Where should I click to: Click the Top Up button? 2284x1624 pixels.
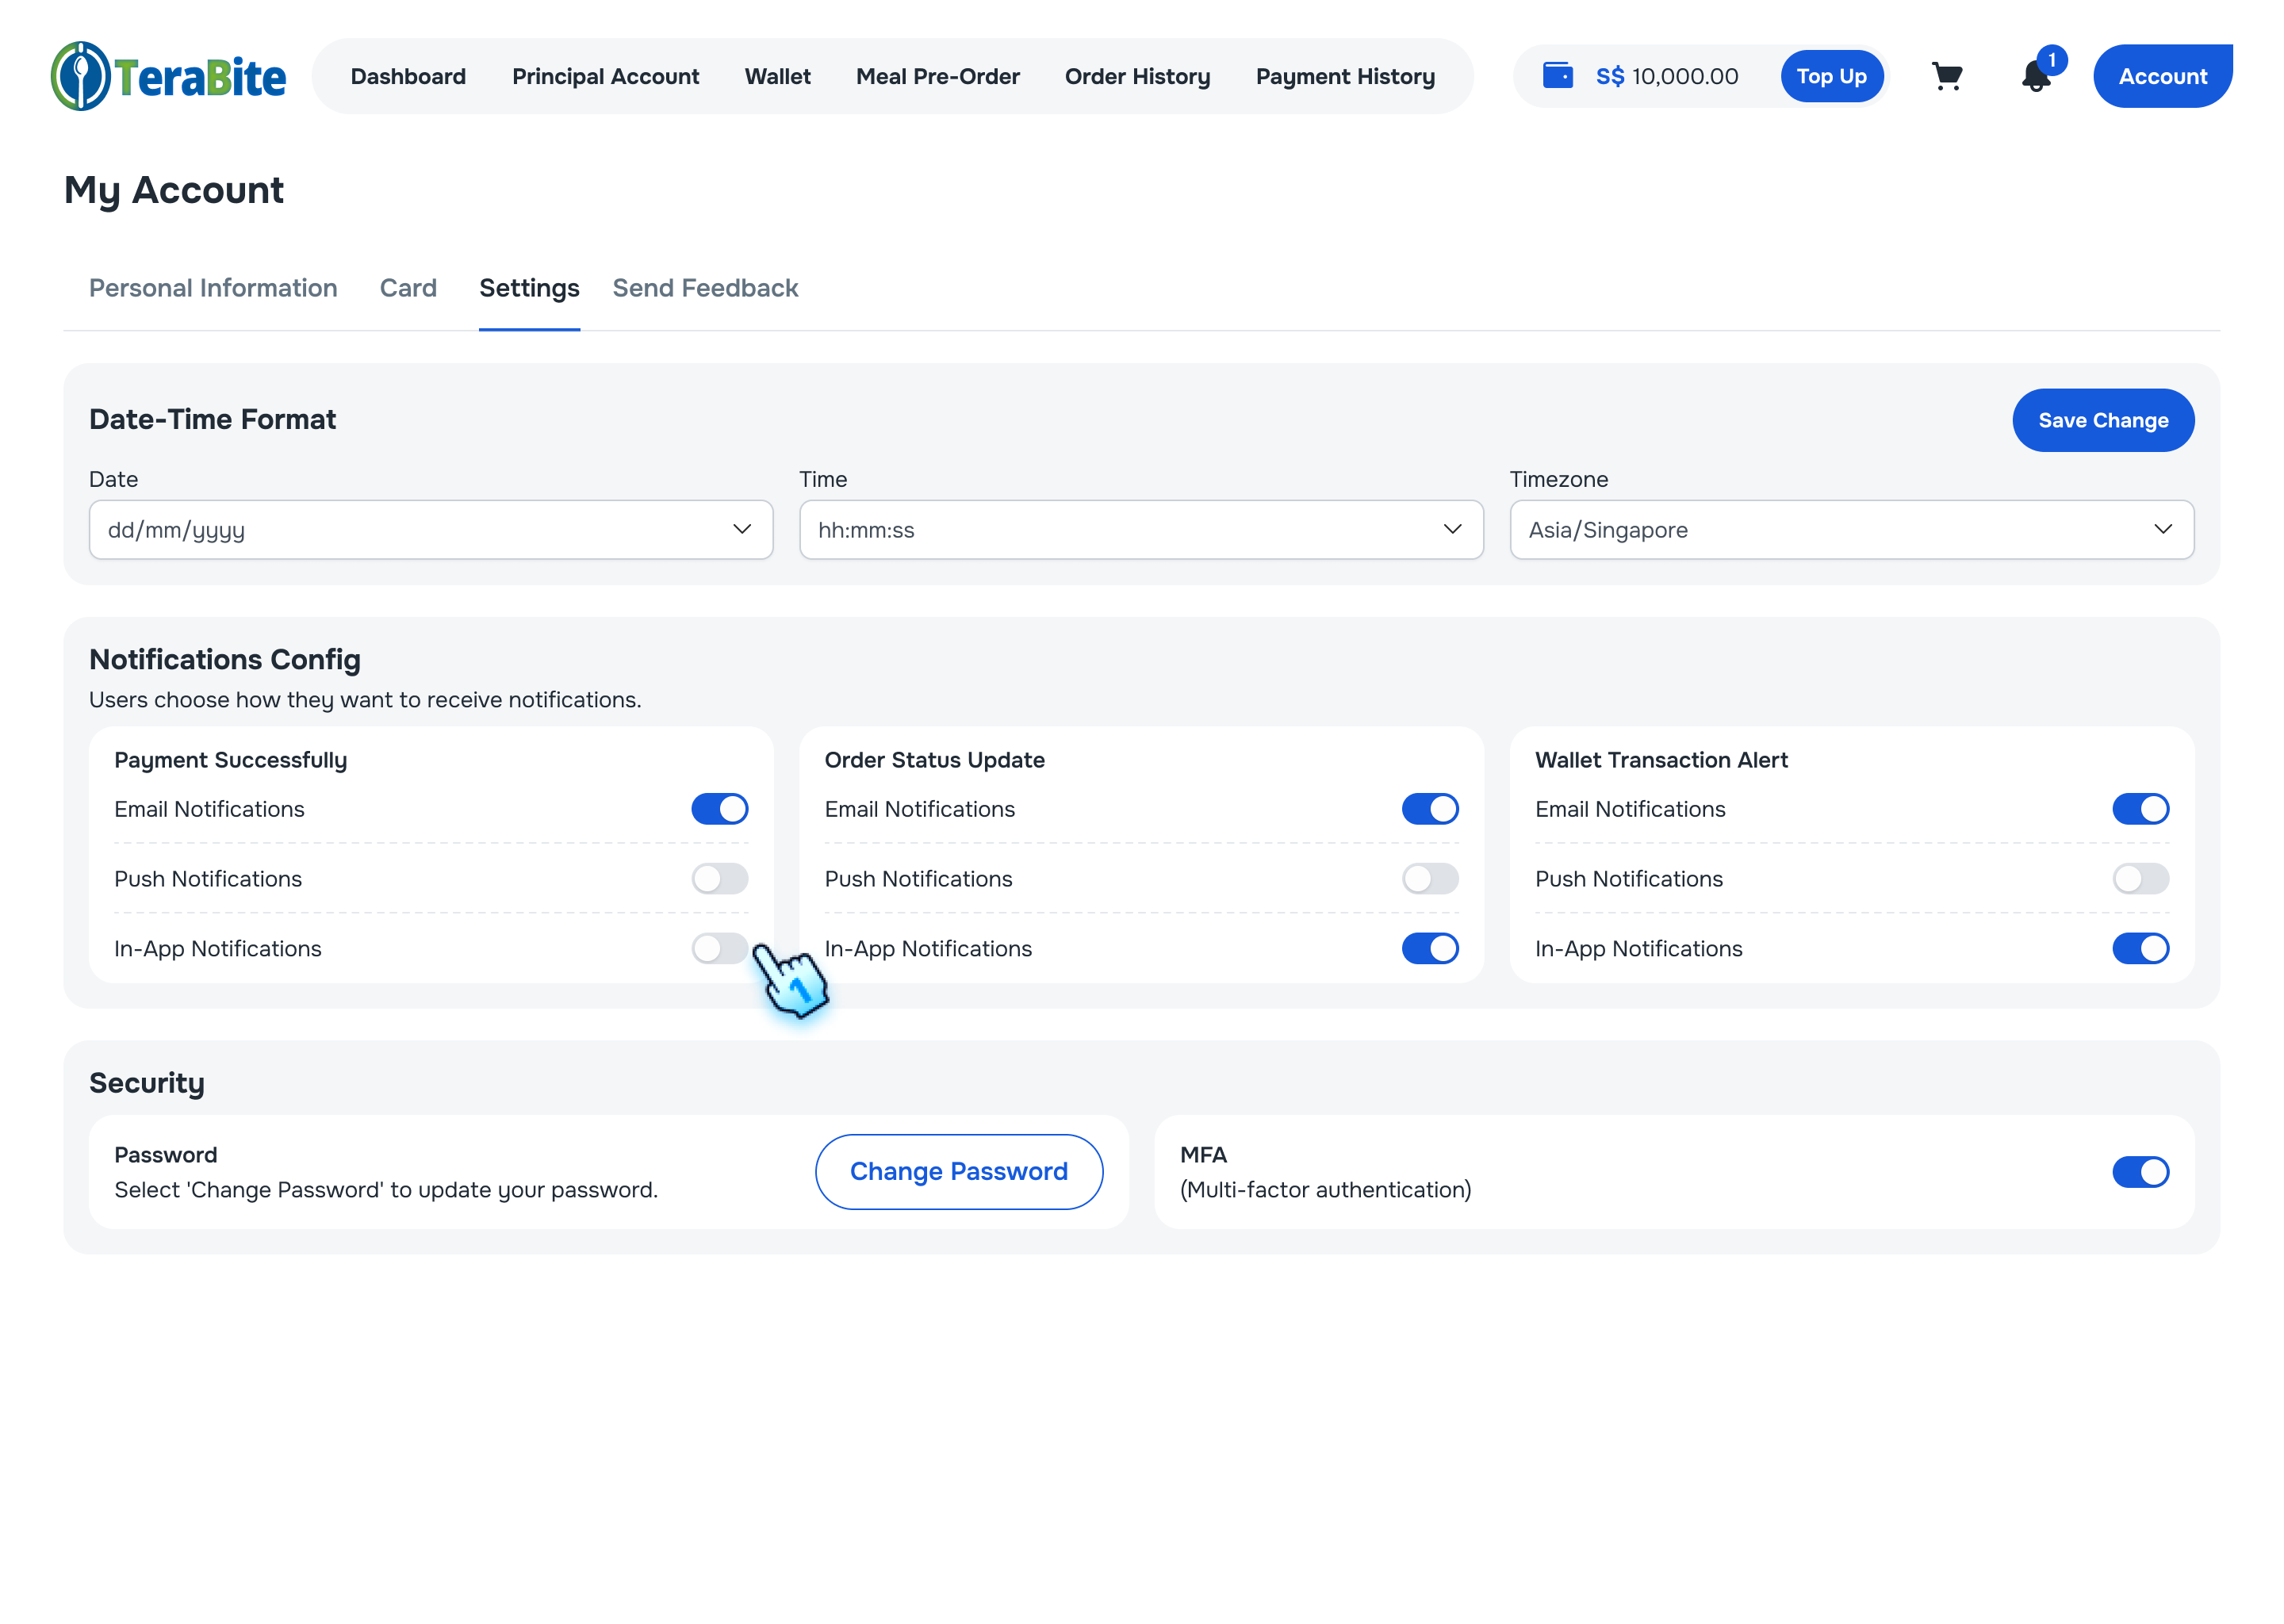pyautogui.click(x=1830, y=76)
